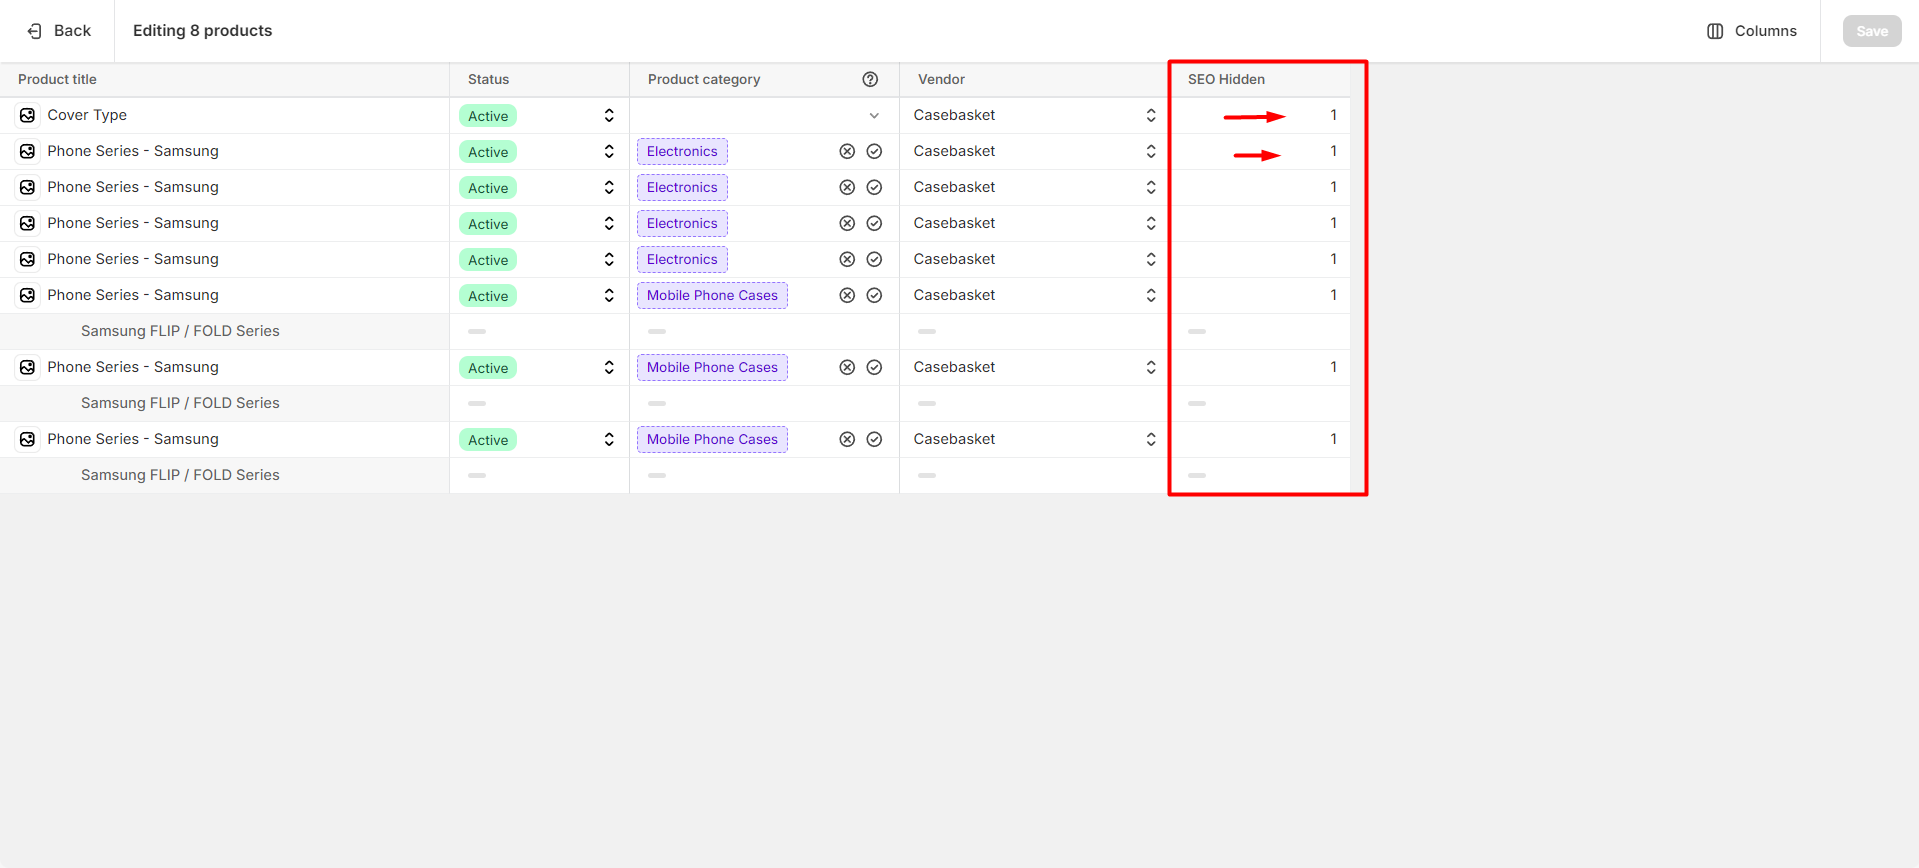
Task: Click the Save button
Action: tap(1871, 31)
